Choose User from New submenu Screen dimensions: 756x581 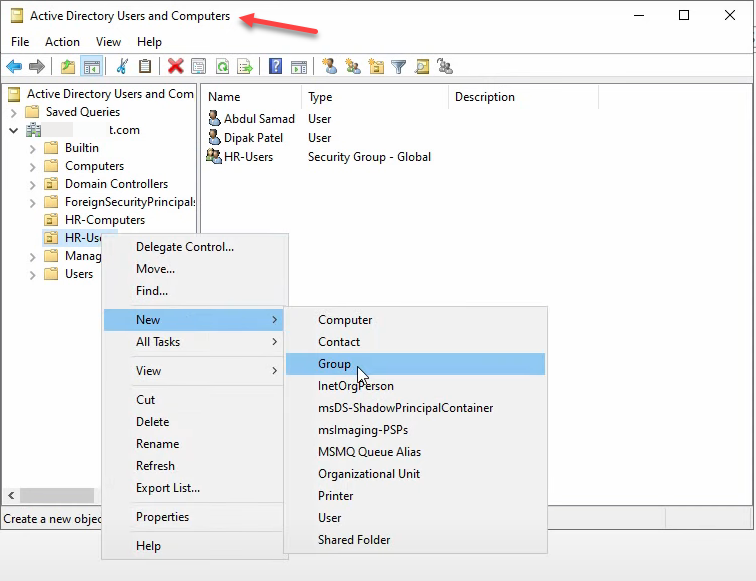(x=416, y=518)
